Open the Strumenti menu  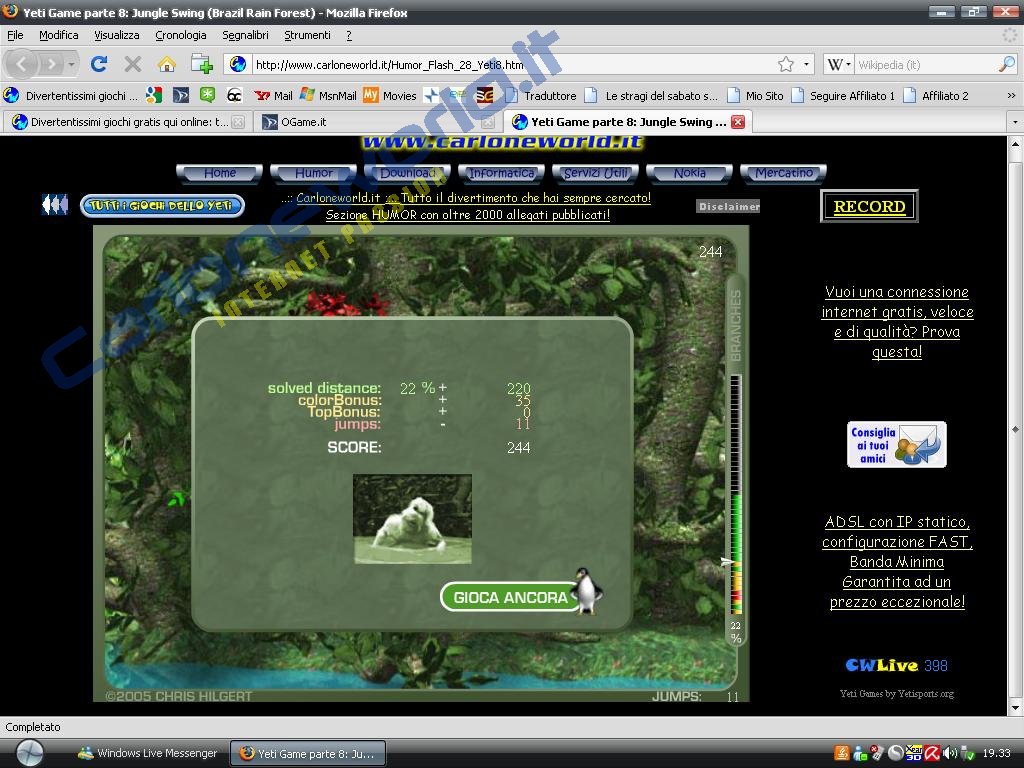tap(308, 35)
